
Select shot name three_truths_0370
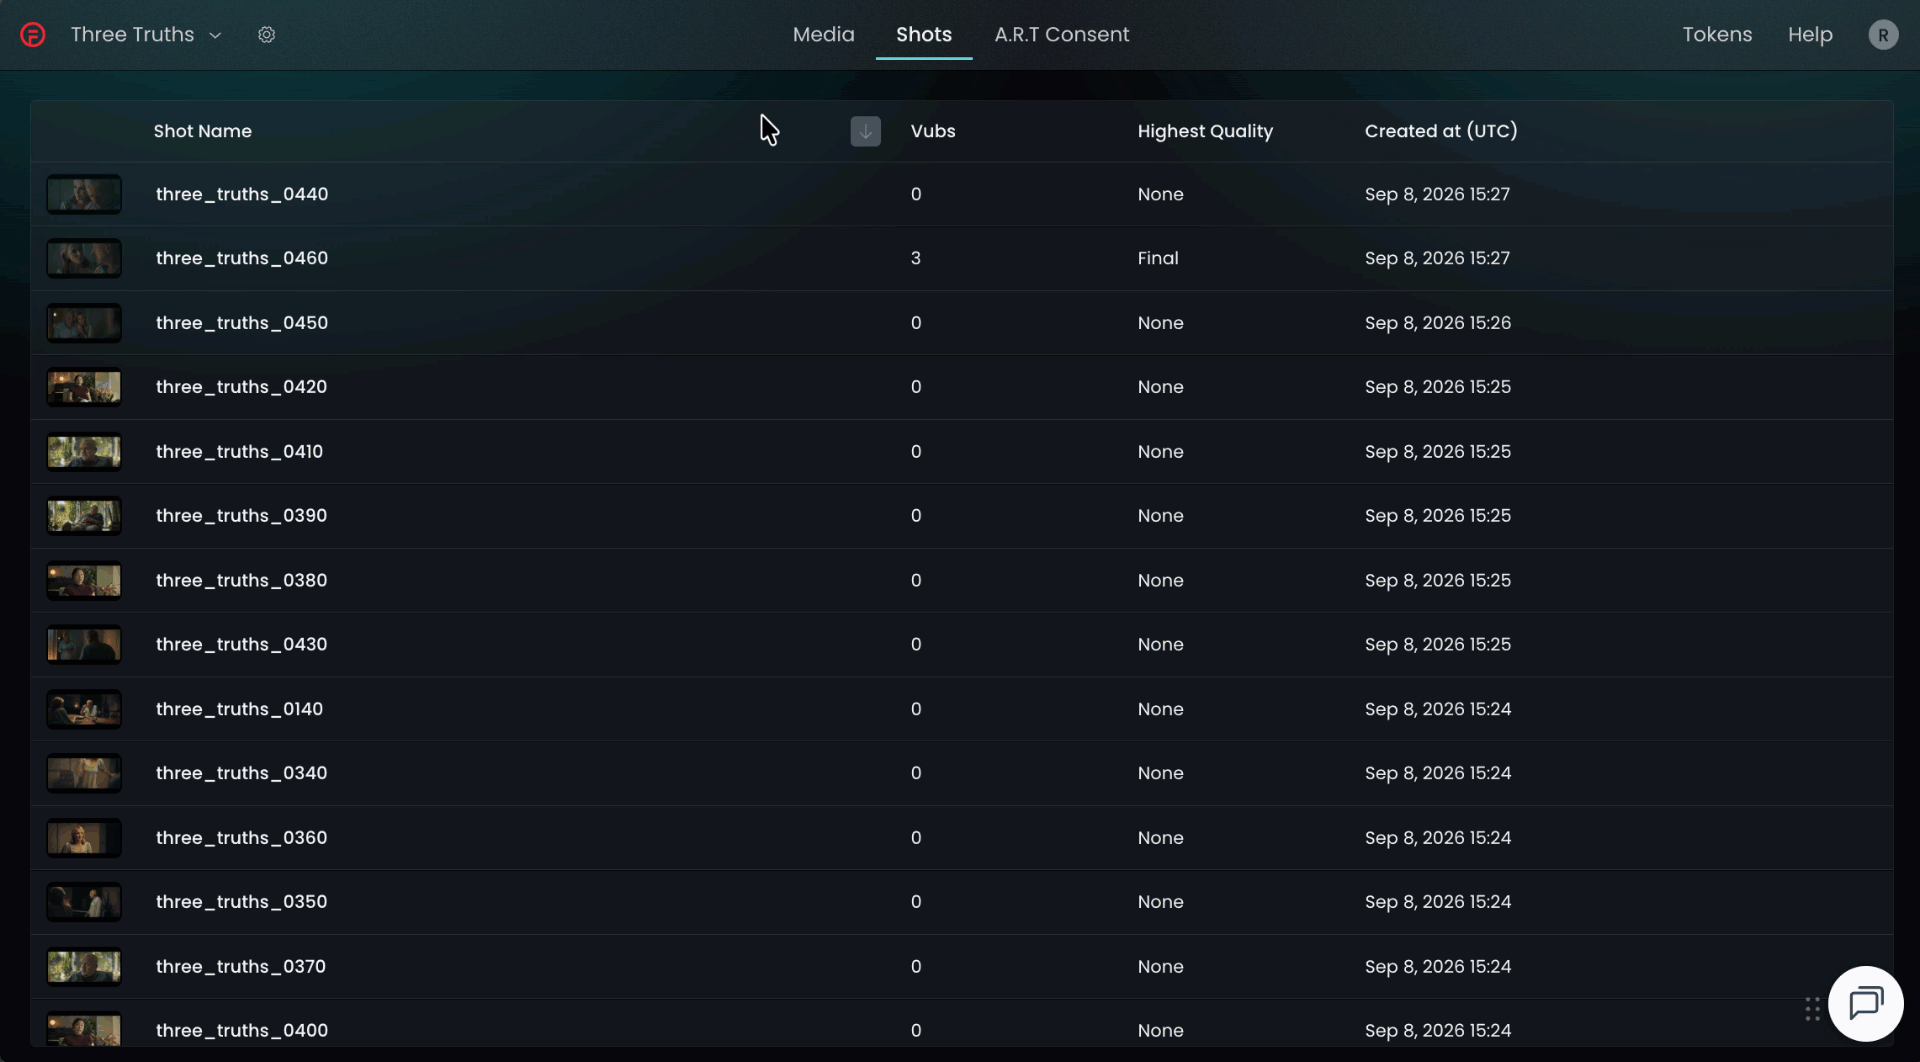tap(240, 967)
